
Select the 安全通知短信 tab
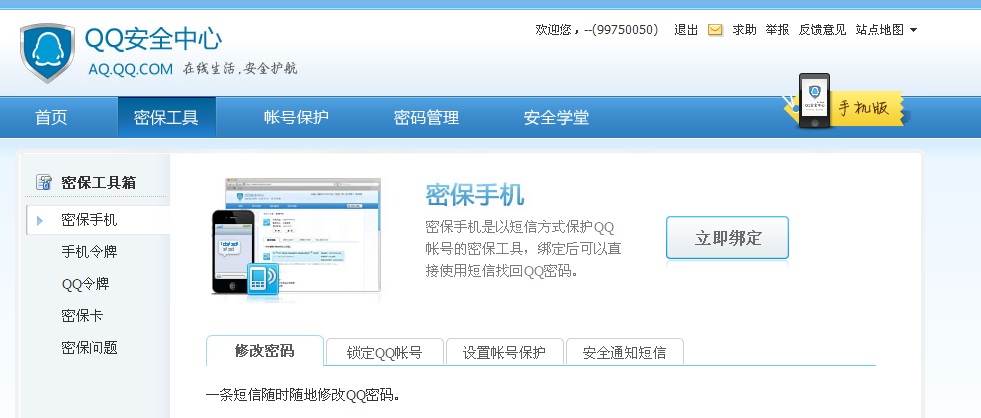click(x=624, y=352)
